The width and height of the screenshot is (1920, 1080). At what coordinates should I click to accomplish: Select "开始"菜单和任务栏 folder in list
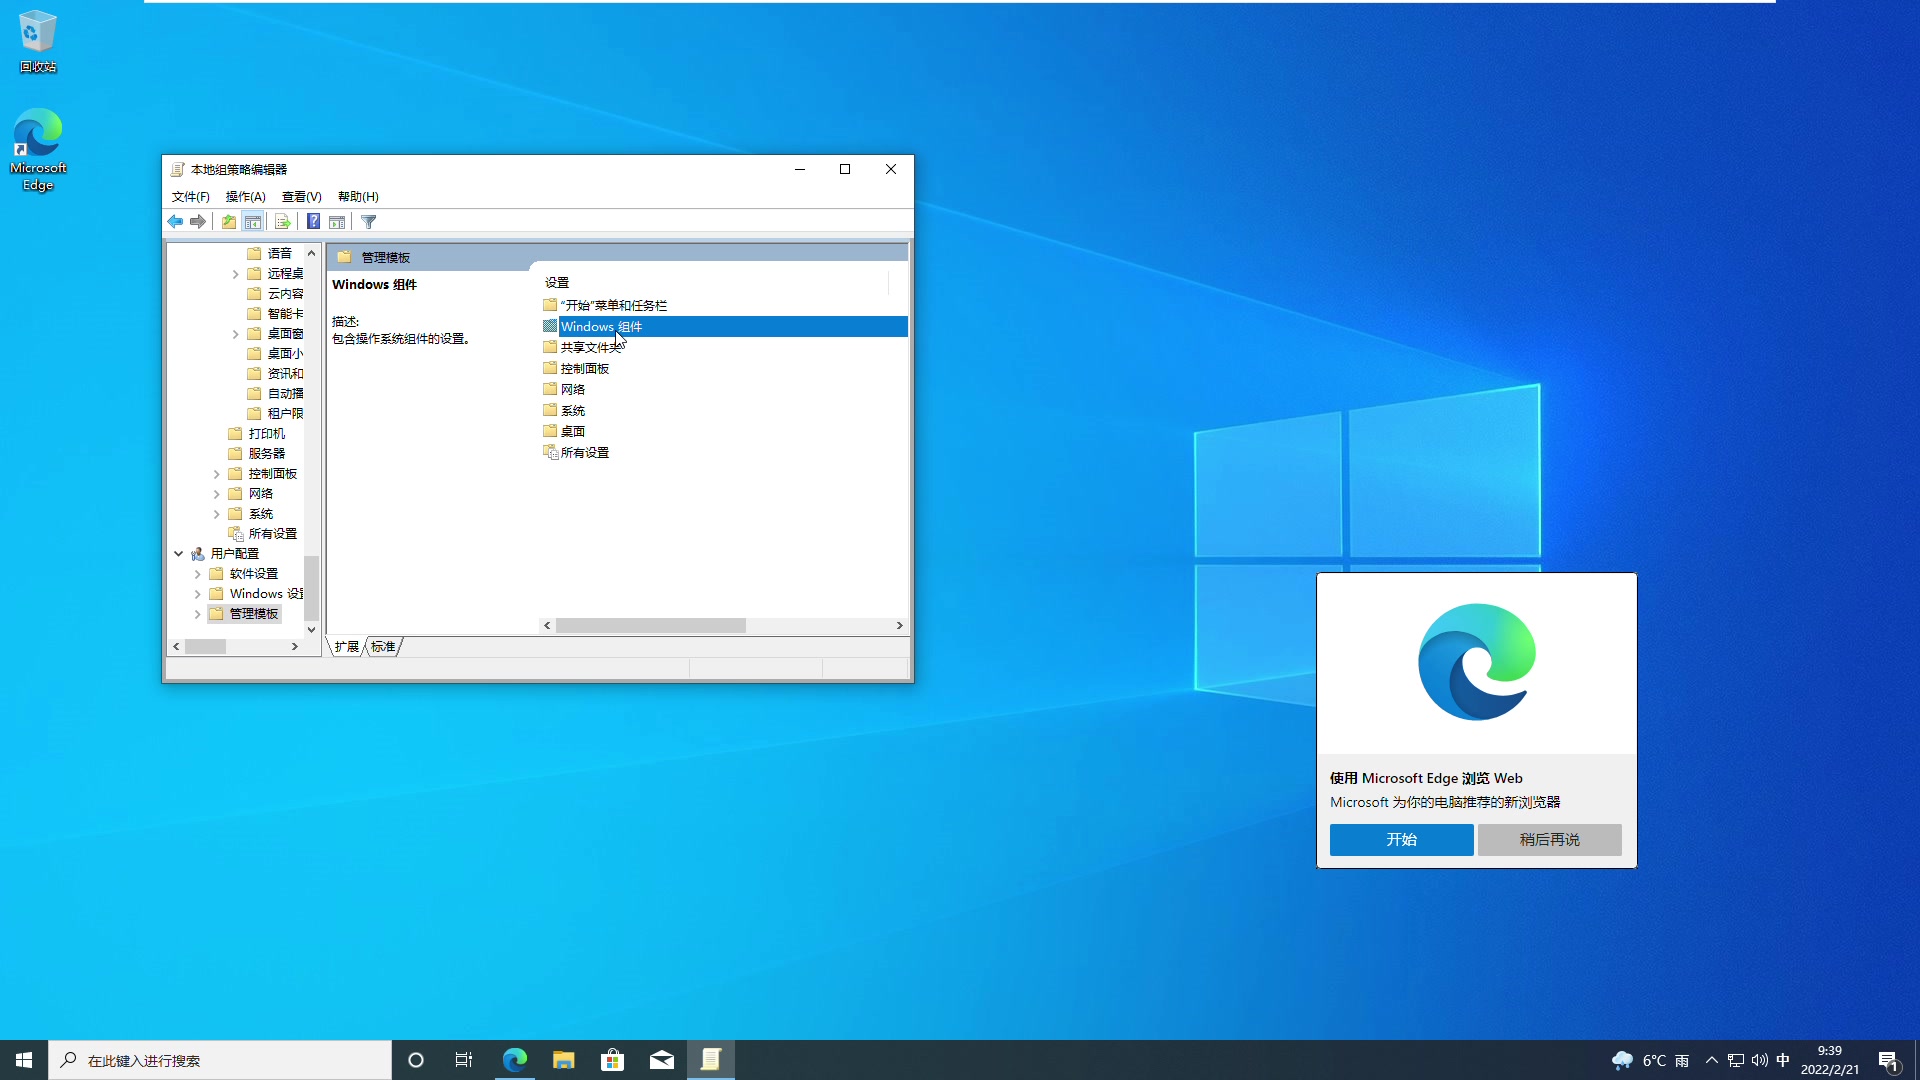pyautogui.click(x=605, y=306)
